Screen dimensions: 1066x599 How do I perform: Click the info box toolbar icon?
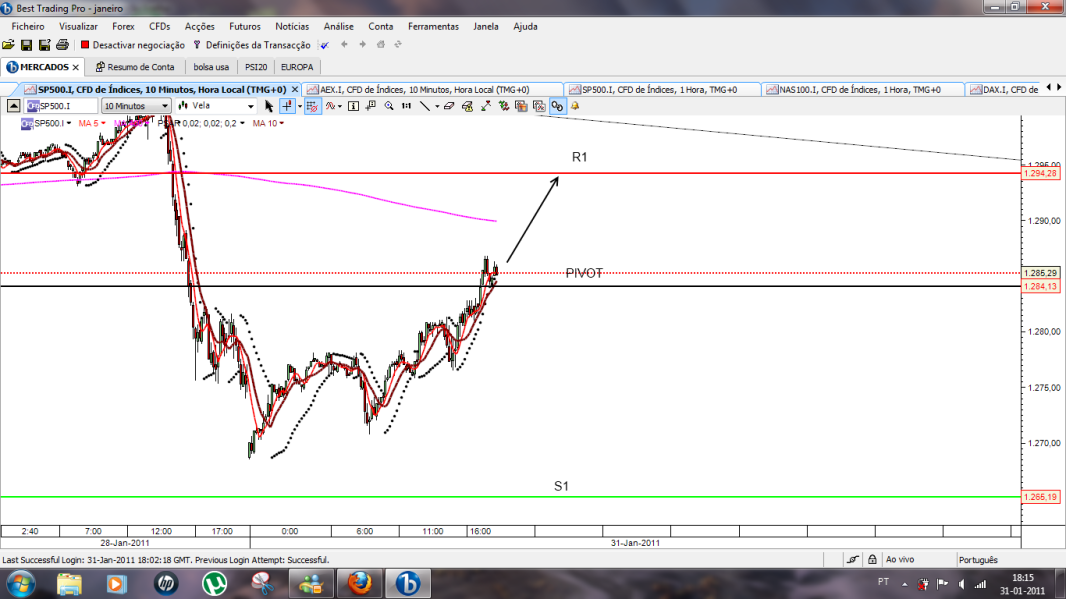pyautogui.click(x=354, y=106)
